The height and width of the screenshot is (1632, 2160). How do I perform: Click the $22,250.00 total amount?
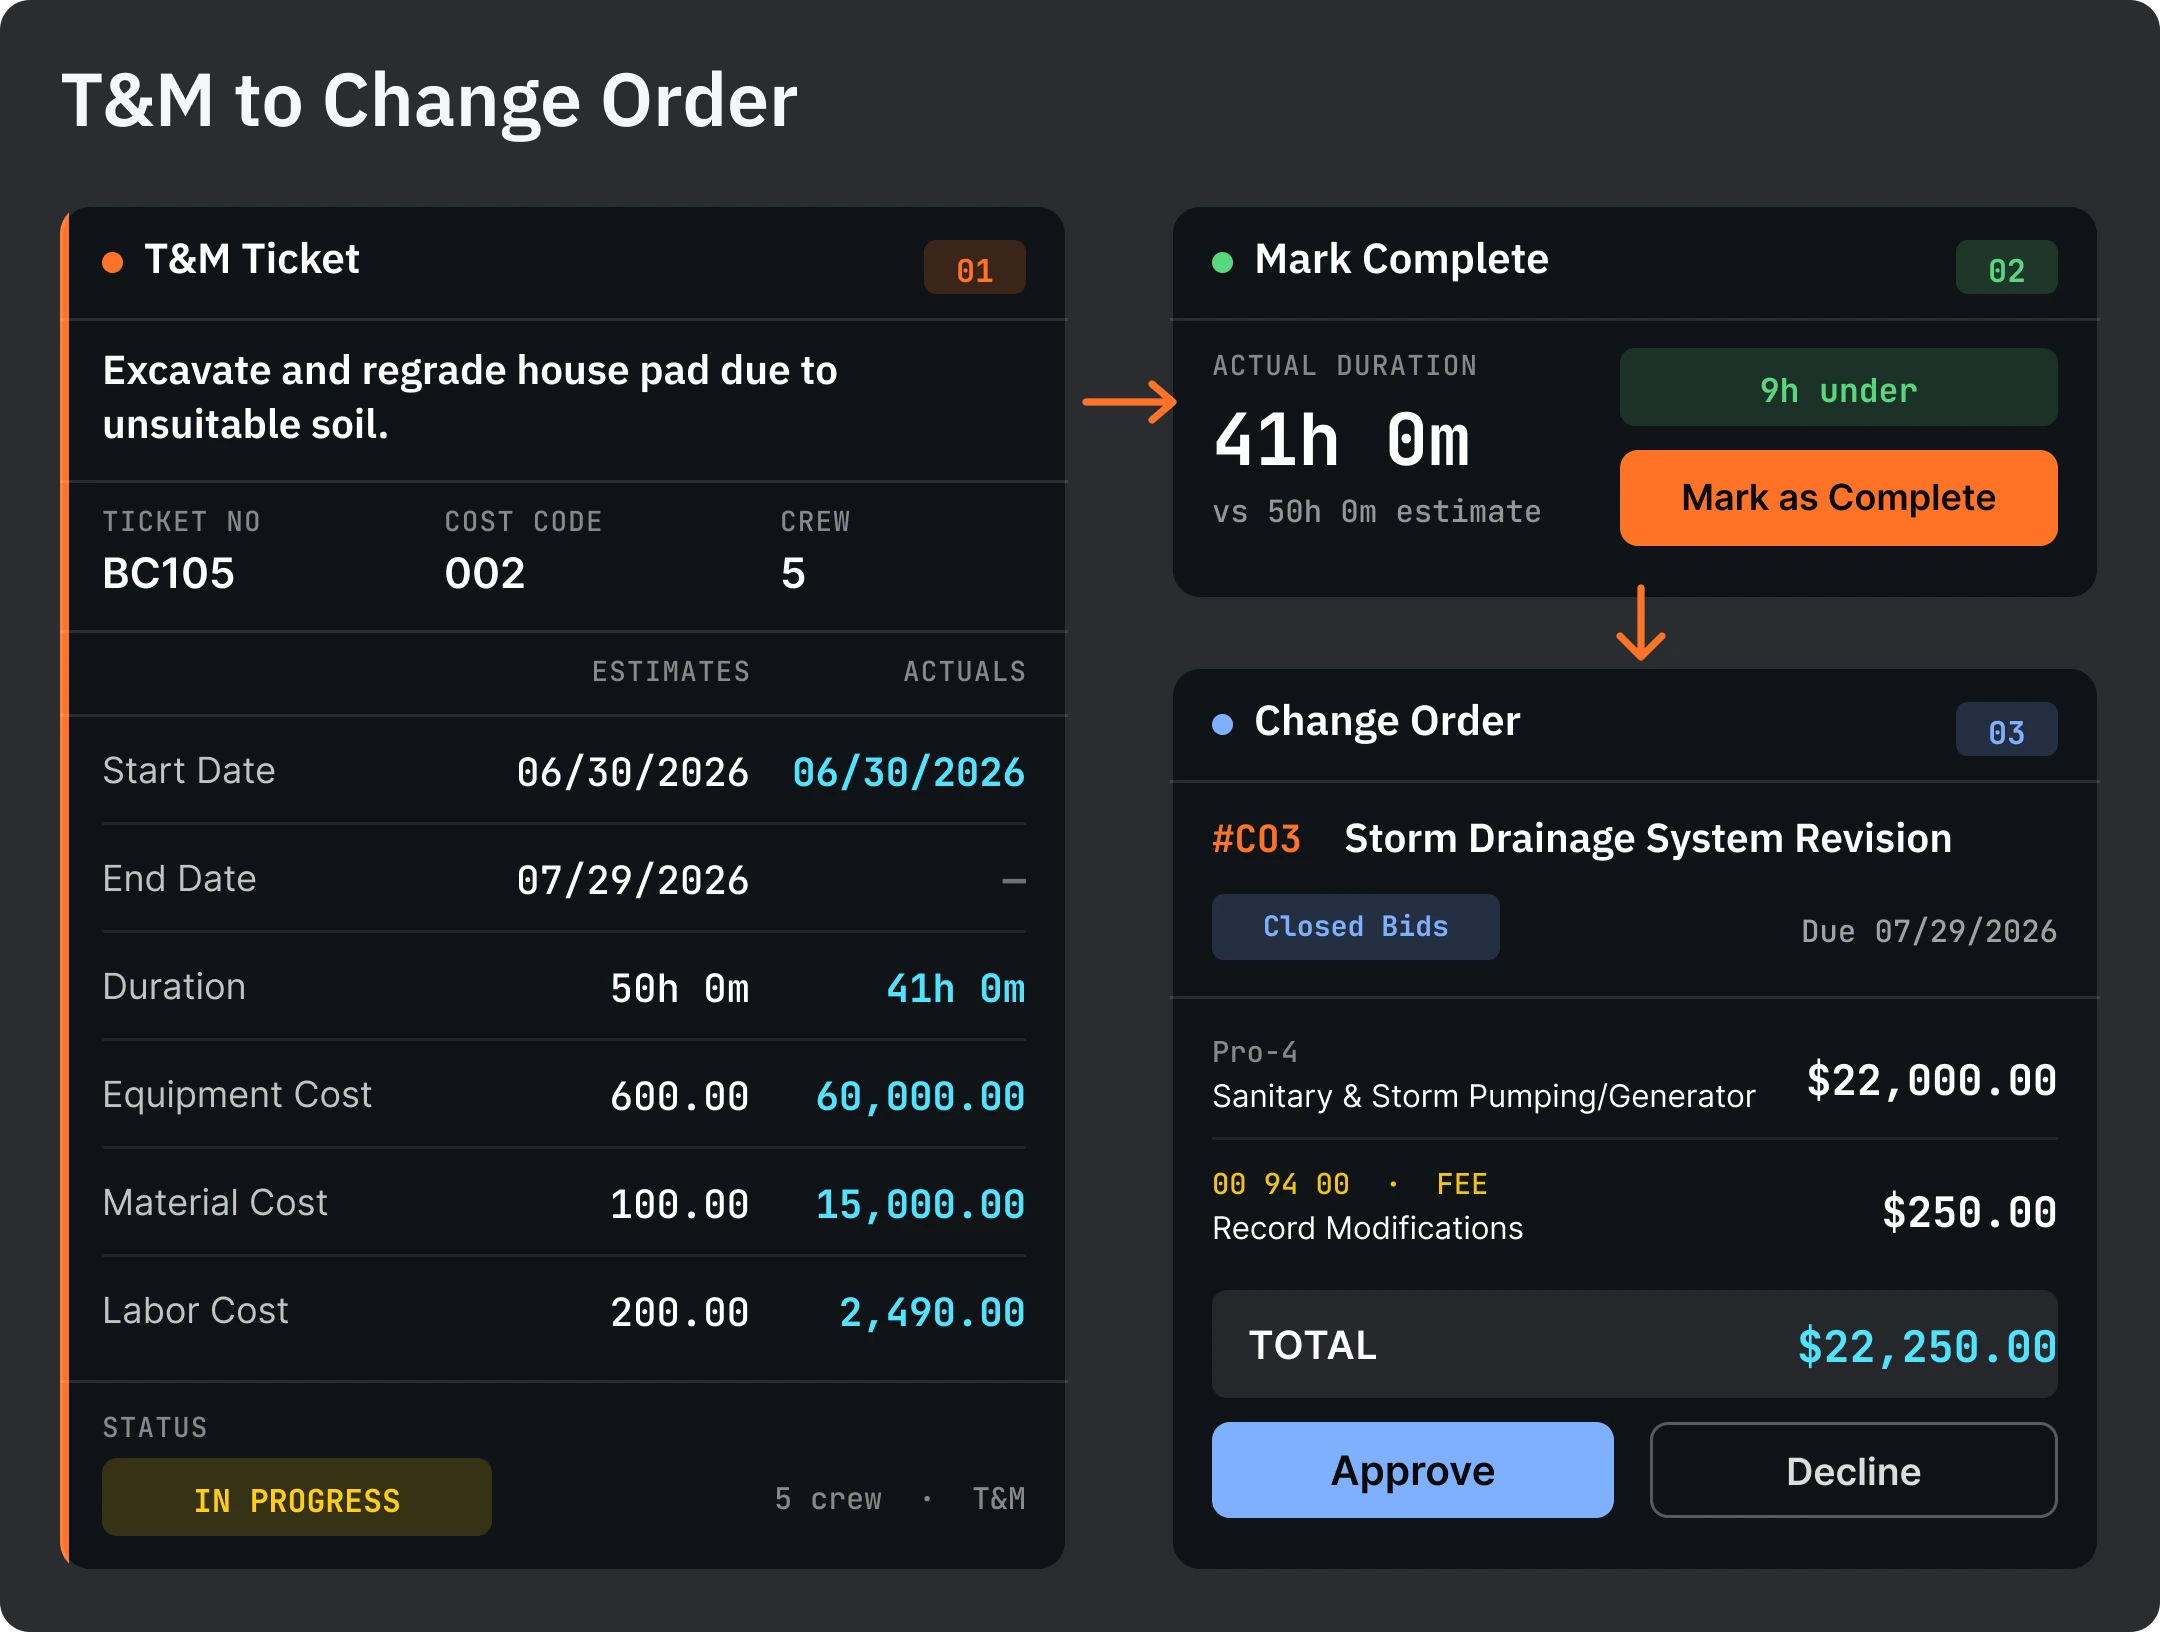[1926, 1346]
